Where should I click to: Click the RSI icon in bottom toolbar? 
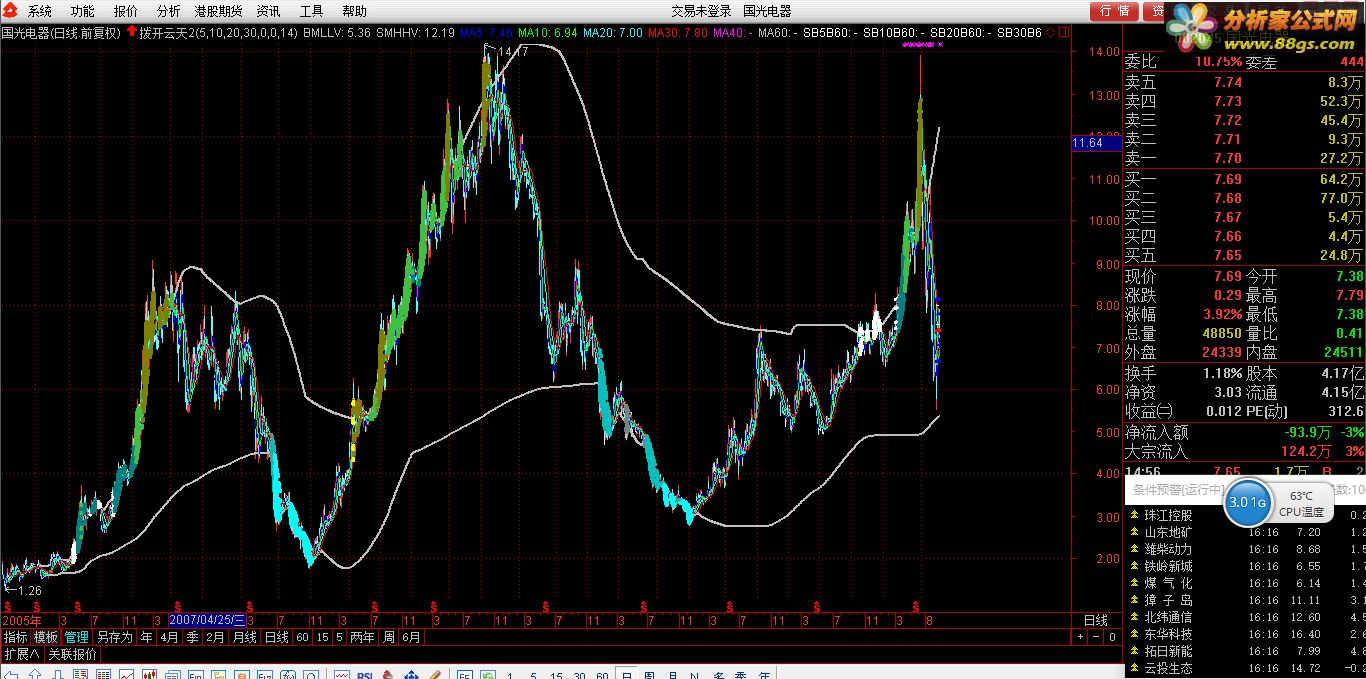[x=365, y=675]
